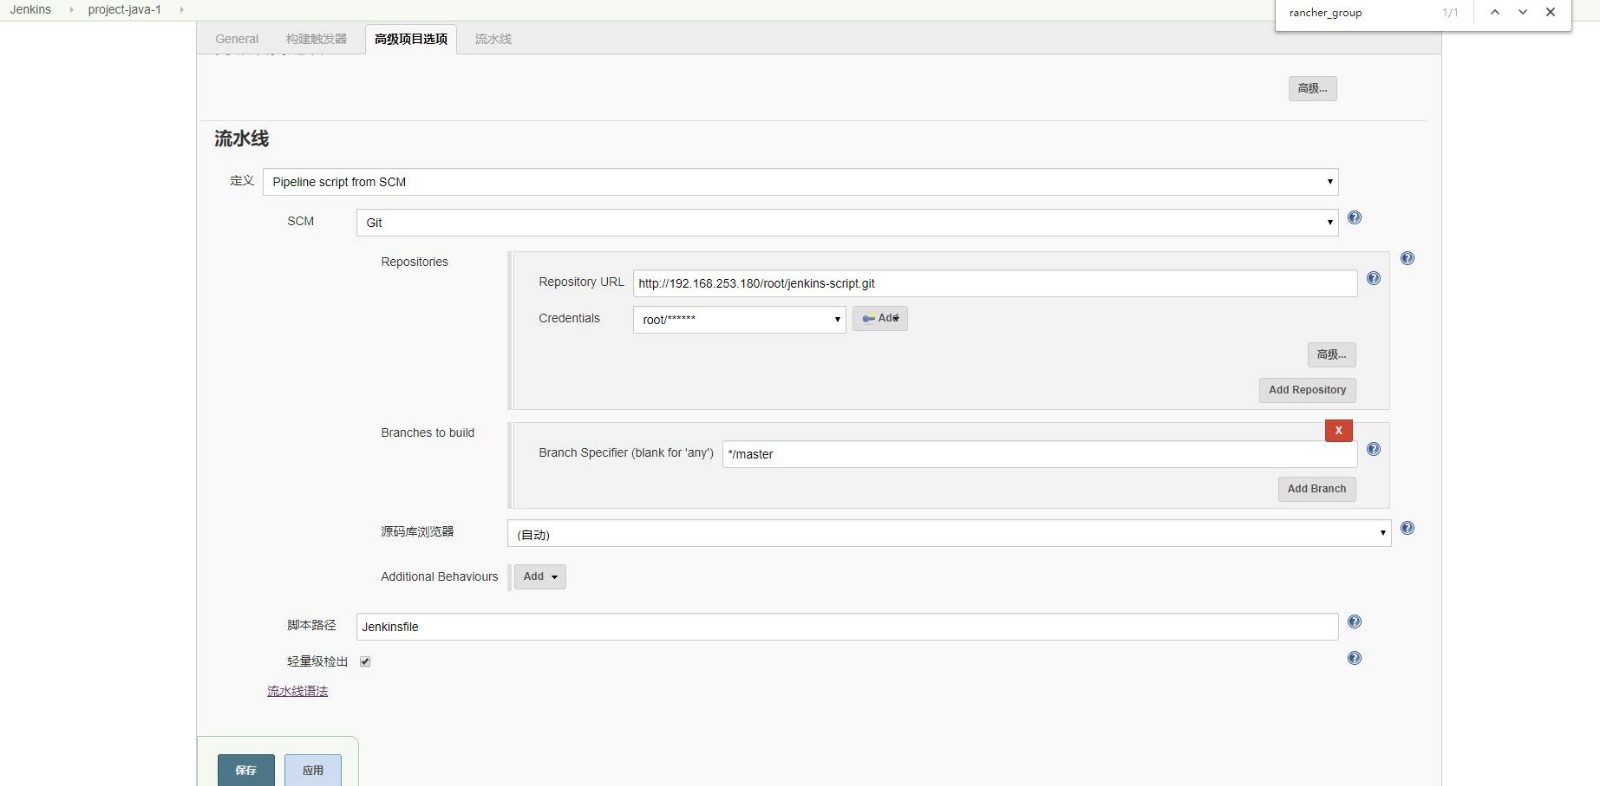Open the Credentials root dropdown
This screenshot has height=786, width=1600.
pos(739,319)
